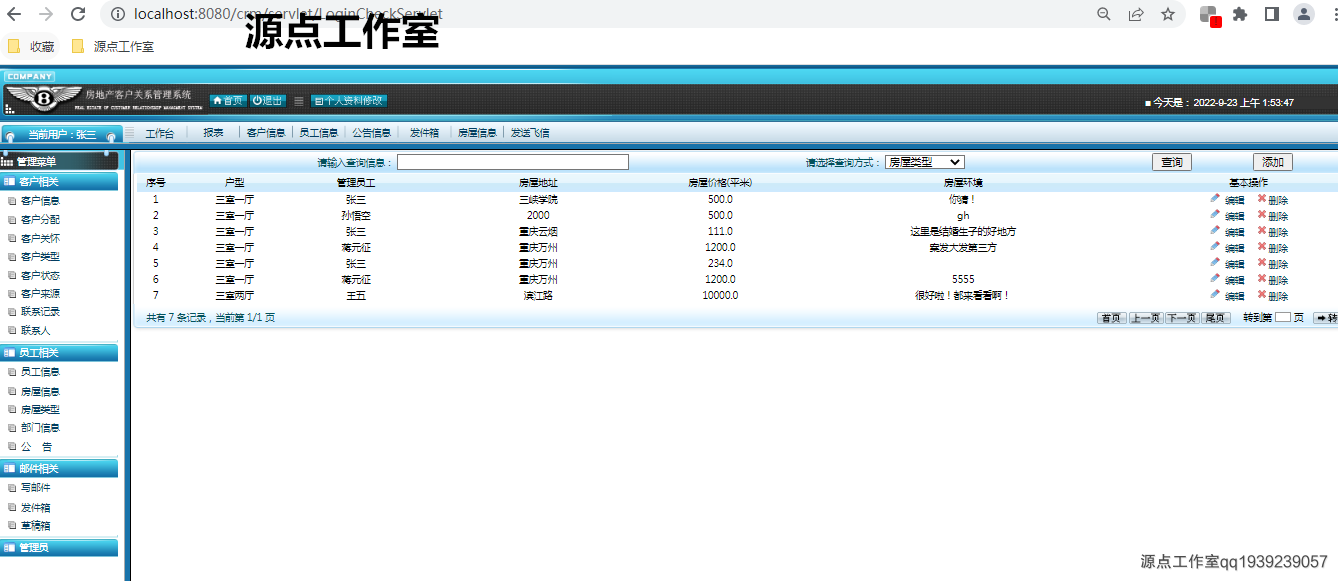Click the 查询 search button
This screenshot has height=581, width=1338.
click(x=1171, y=162)
